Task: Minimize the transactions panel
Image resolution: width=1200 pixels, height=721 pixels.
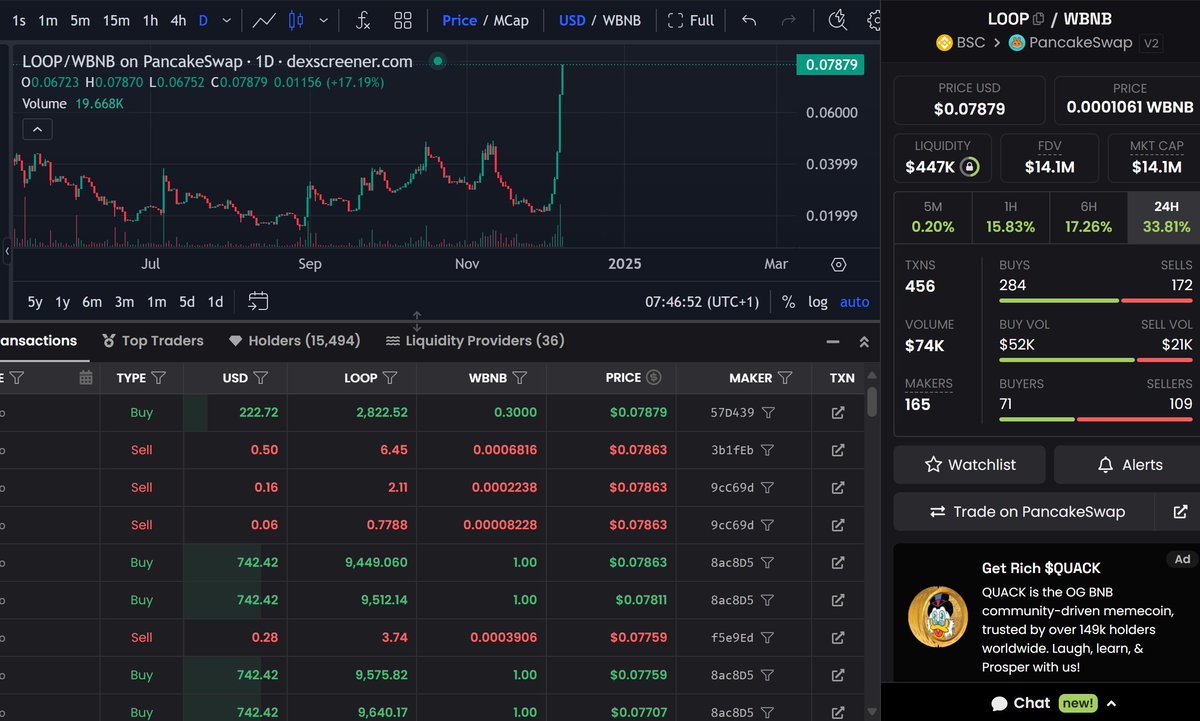Action: [832, 342]
